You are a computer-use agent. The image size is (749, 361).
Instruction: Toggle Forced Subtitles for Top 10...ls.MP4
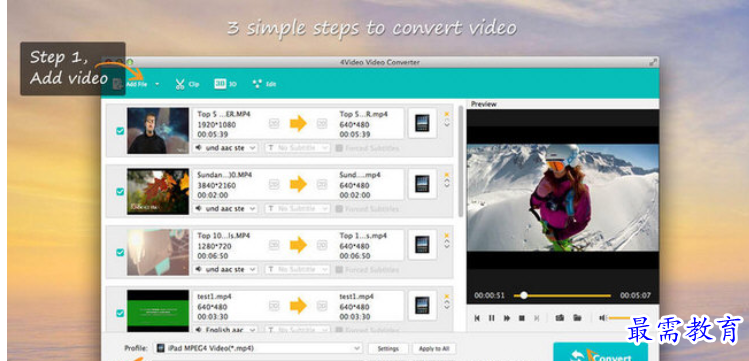339,269
